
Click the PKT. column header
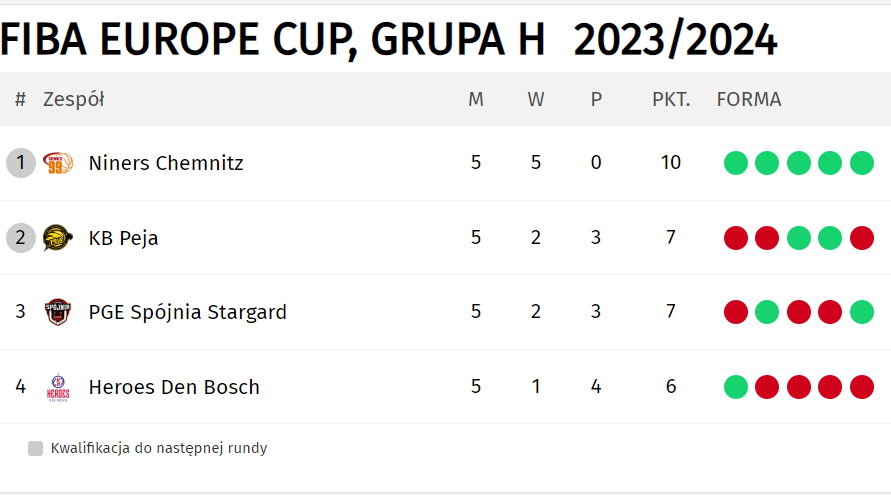[671, 99]
